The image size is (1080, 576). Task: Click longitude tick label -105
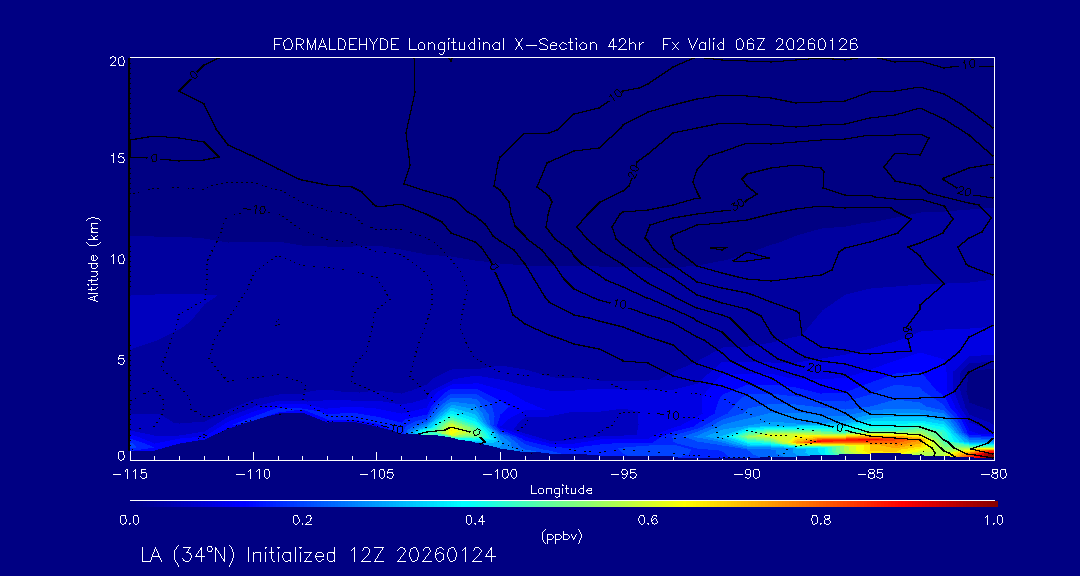point(376,475)
